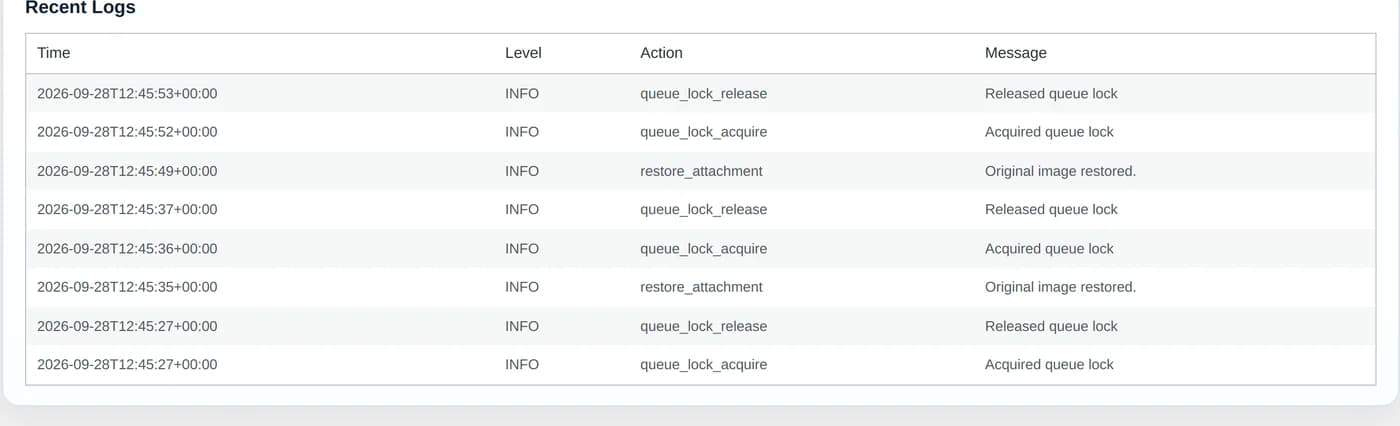This screenshot has width=1400, height=426.
Task: Click the 12:45:52 timestamp entry
Action: (127, 132)
